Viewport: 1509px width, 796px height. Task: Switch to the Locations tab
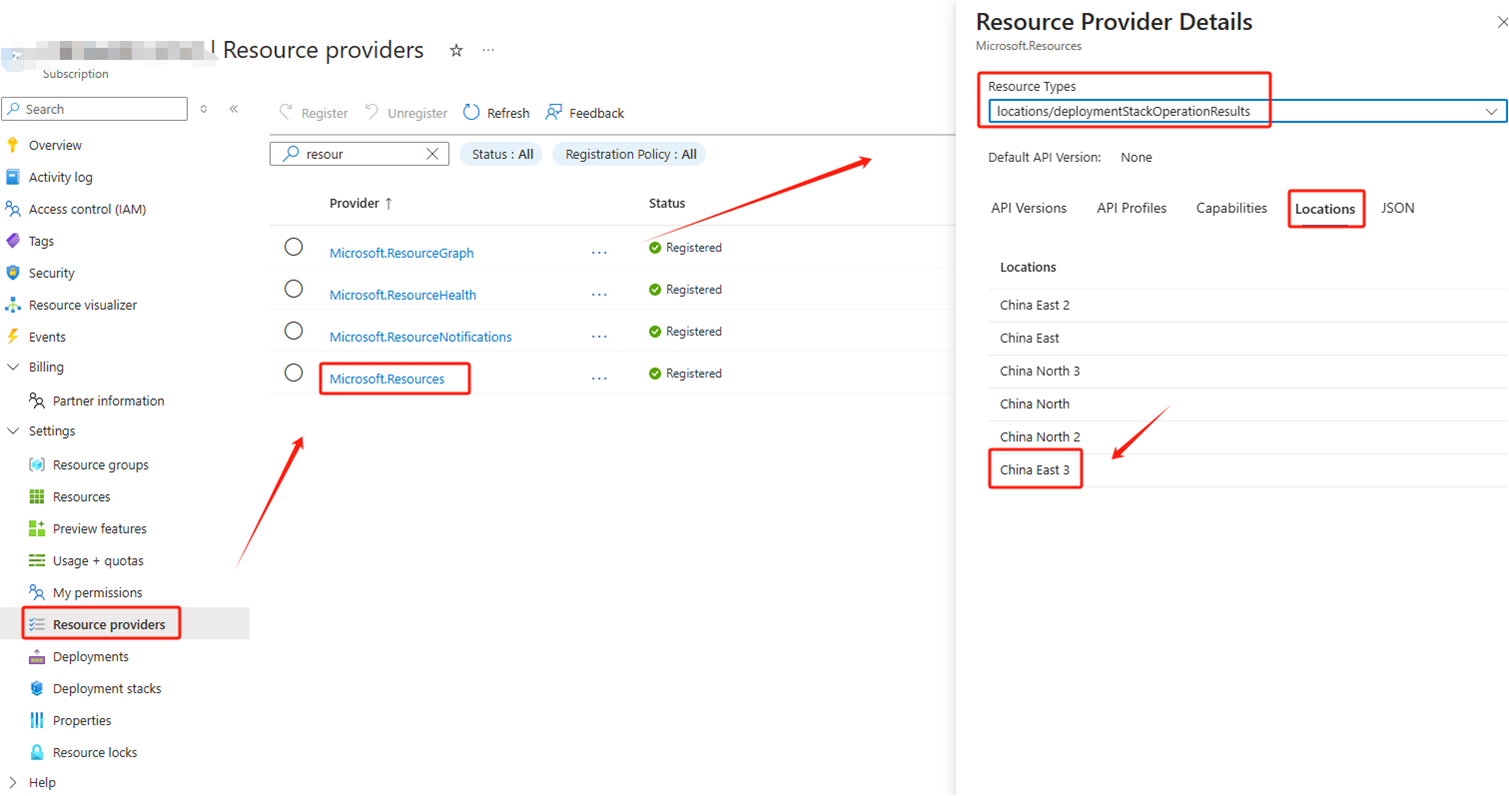click(x=1325, y=209)
